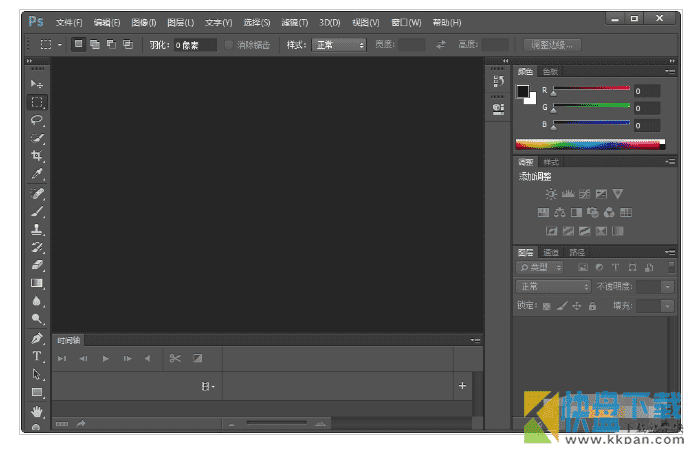This screenshot has width=689, height=449.
Task: Click the foreground color swatch
Action: coord(522,91)
